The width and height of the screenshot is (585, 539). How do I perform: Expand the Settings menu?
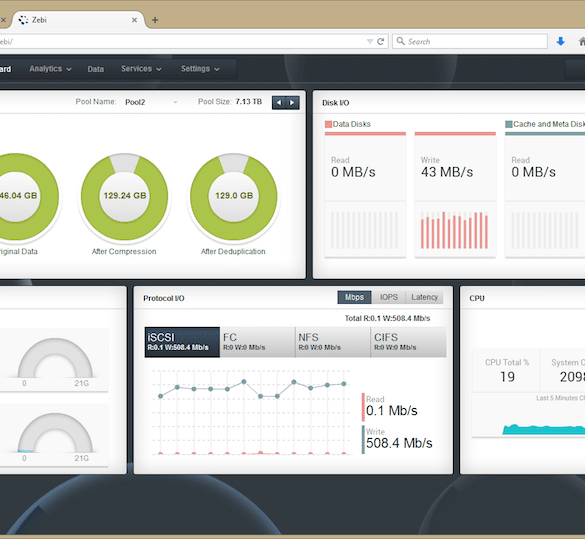(200, 69)
